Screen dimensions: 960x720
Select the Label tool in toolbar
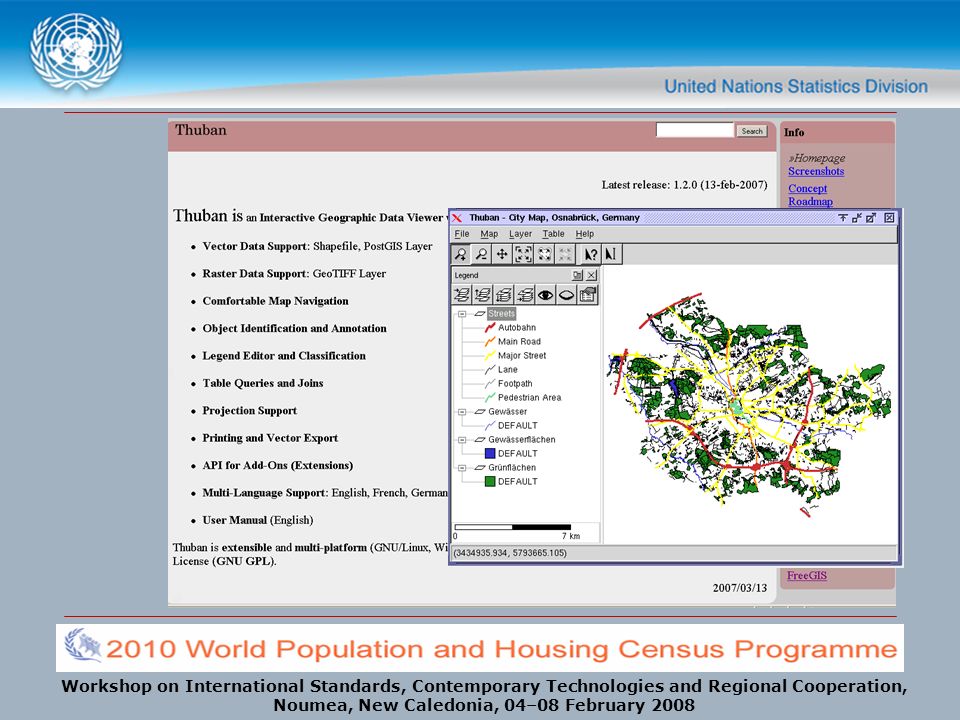tap(611, 254)
